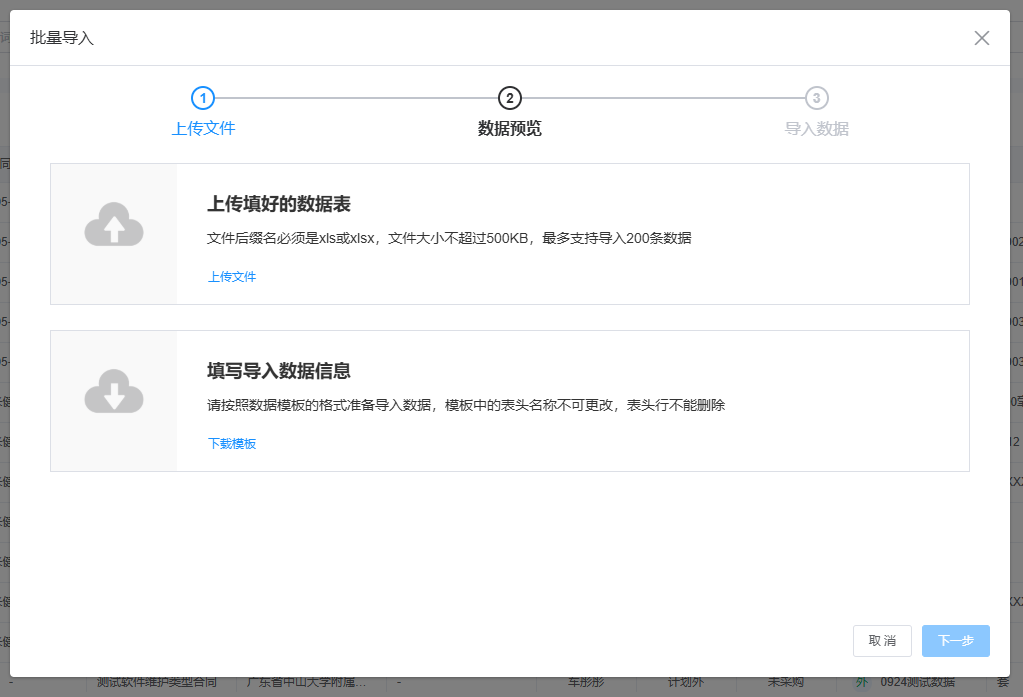Select the 数据预览 step label
This screenshot has height=697, width=1023.
pos(510,129)
